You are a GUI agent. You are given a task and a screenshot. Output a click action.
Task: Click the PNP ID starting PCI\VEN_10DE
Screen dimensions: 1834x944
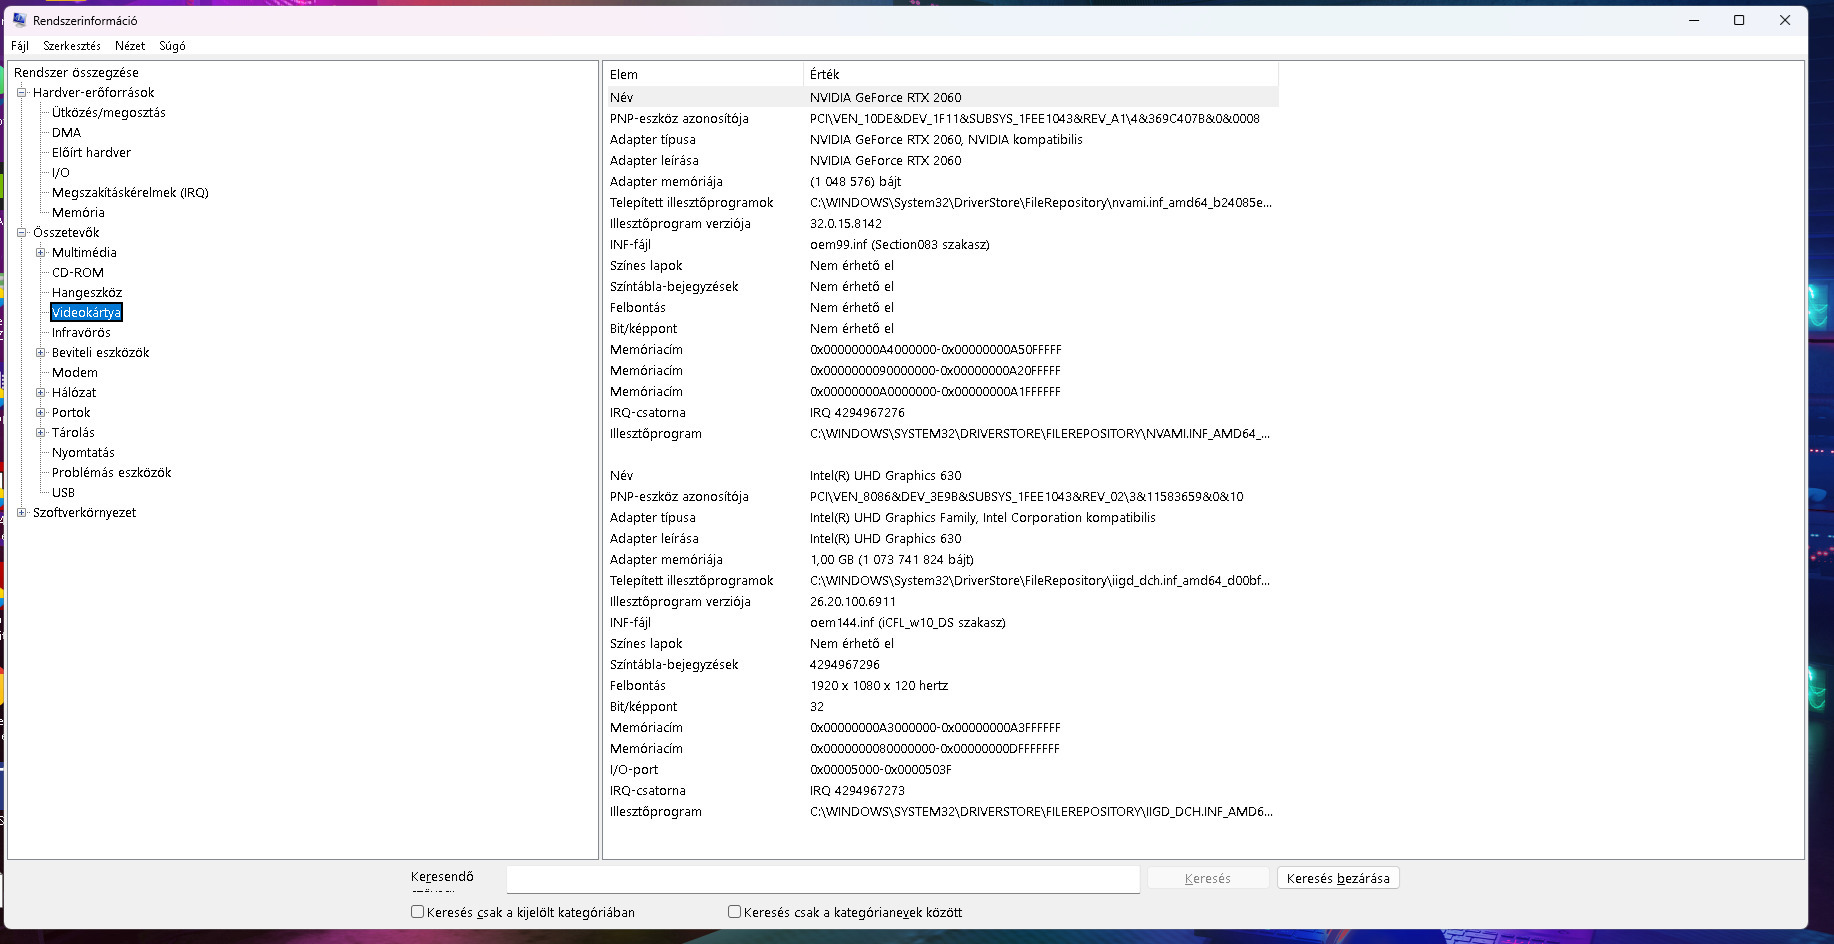1035,118
